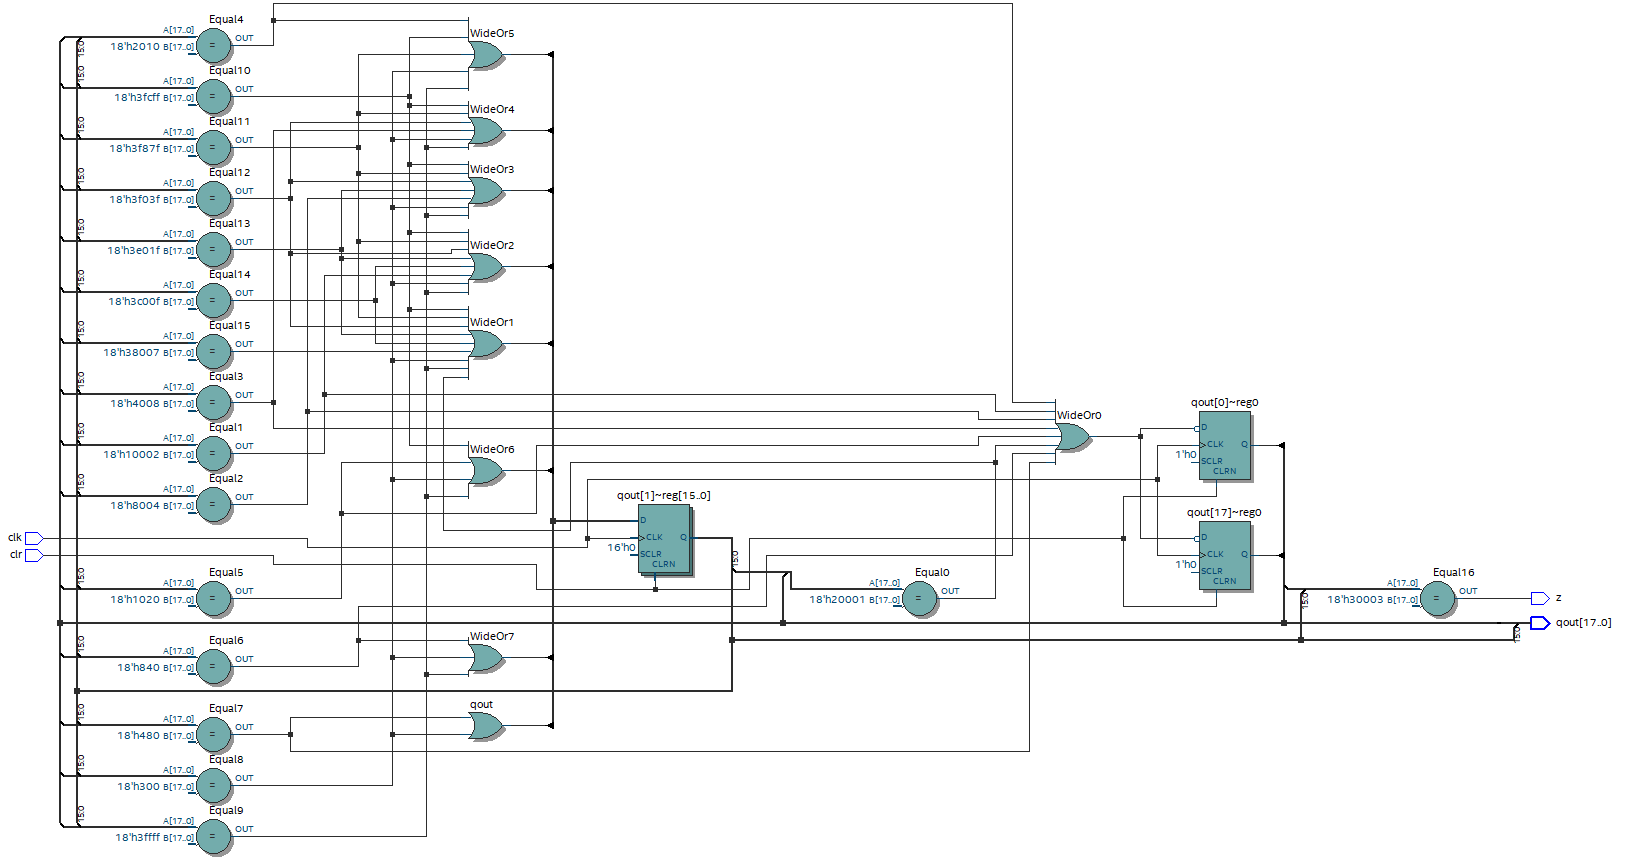Select the qout[0]~reg0 register block
The image size is (1637, 858).
(x=1226, y=446)
